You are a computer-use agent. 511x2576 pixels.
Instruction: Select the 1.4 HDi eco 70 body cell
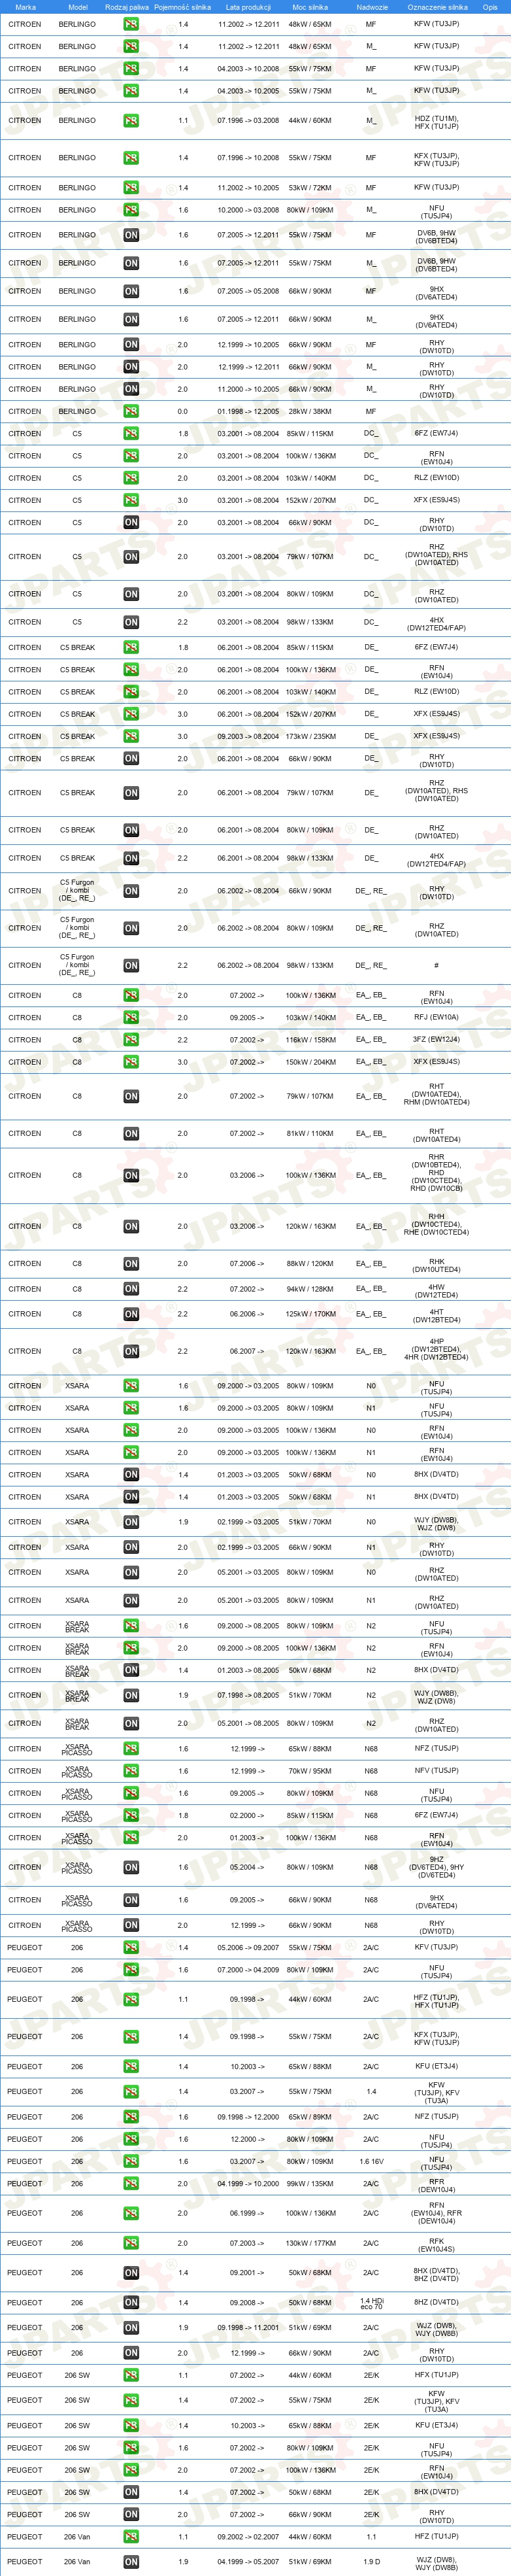371,2304
